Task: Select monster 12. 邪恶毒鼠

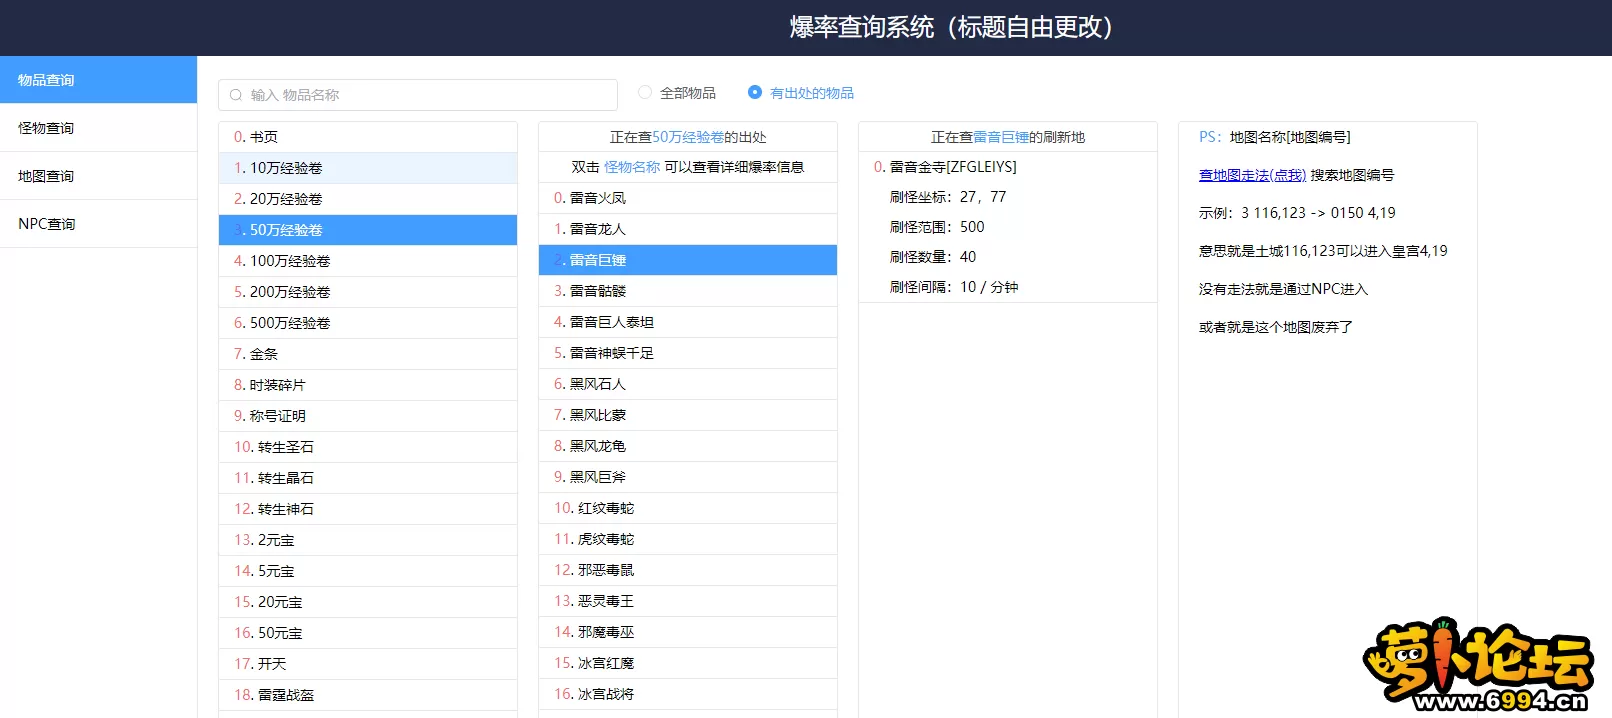Action: tap(688, 570)
